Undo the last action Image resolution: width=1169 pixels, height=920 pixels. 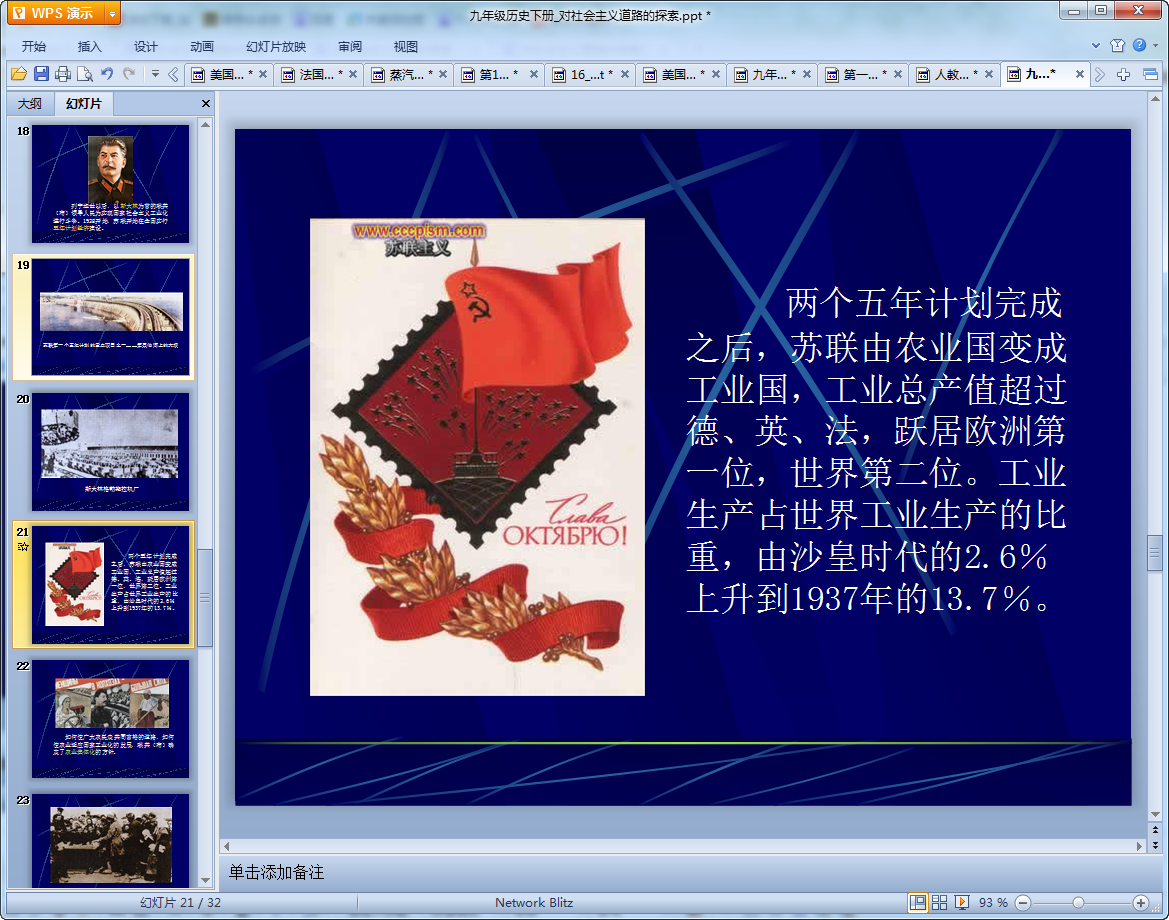(107, 74)
